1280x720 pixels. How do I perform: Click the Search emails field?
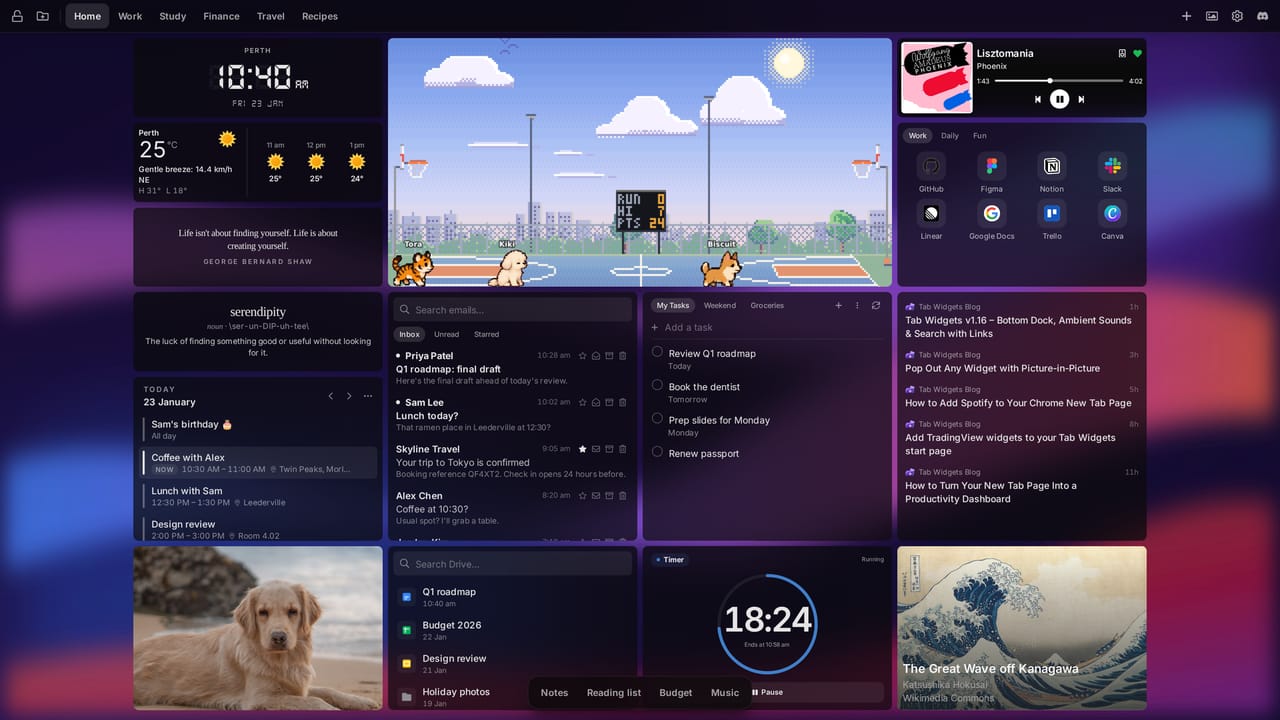click(x=512, y=310)
